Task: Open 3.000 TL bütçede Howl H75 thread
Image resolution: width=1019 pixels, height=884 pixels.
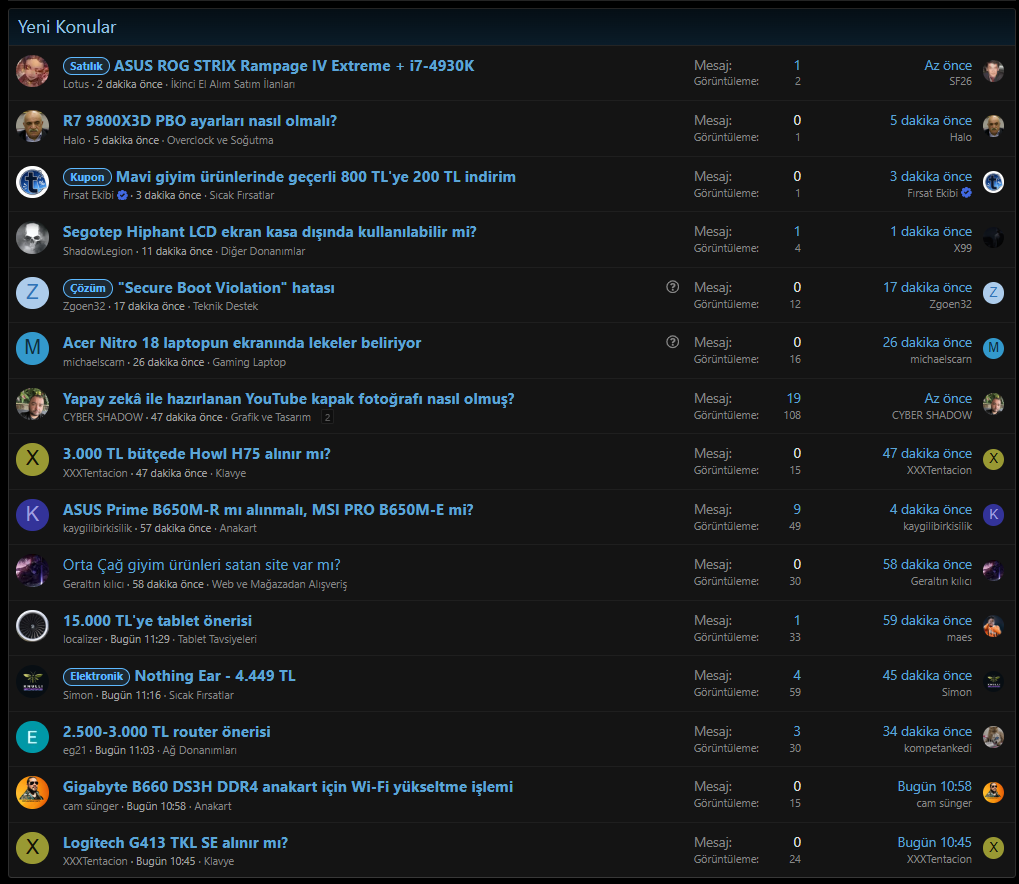Action: click(196, 454)
